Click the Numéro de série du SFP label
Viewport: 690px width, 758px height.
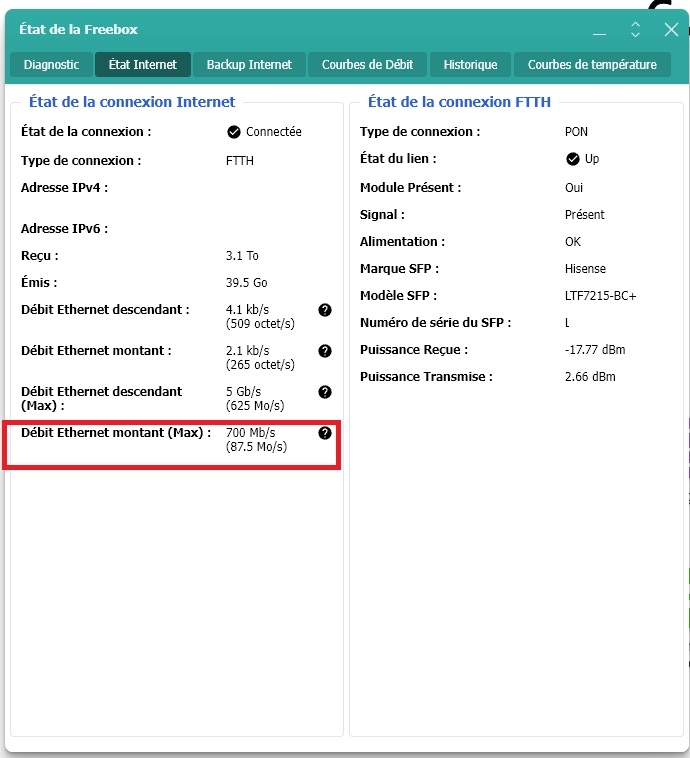pos(435,323)
